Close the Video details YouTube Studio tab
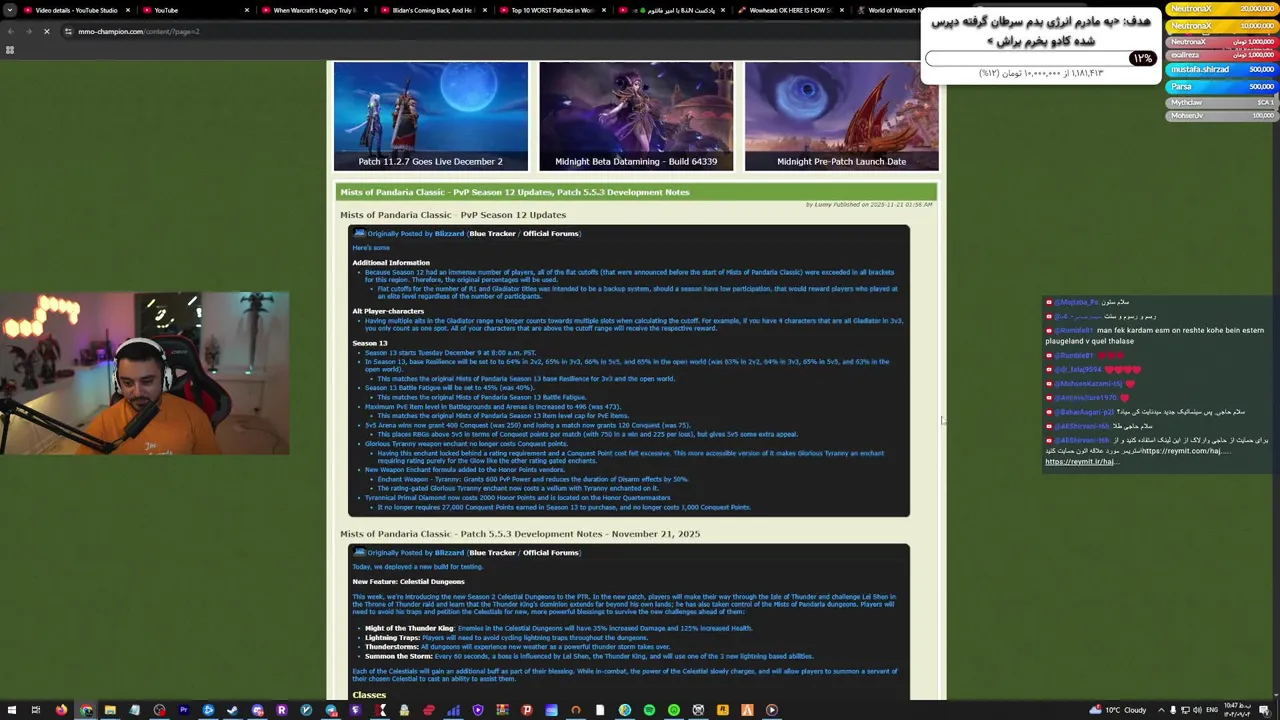The image size is (1280, 720). (128, 10)
